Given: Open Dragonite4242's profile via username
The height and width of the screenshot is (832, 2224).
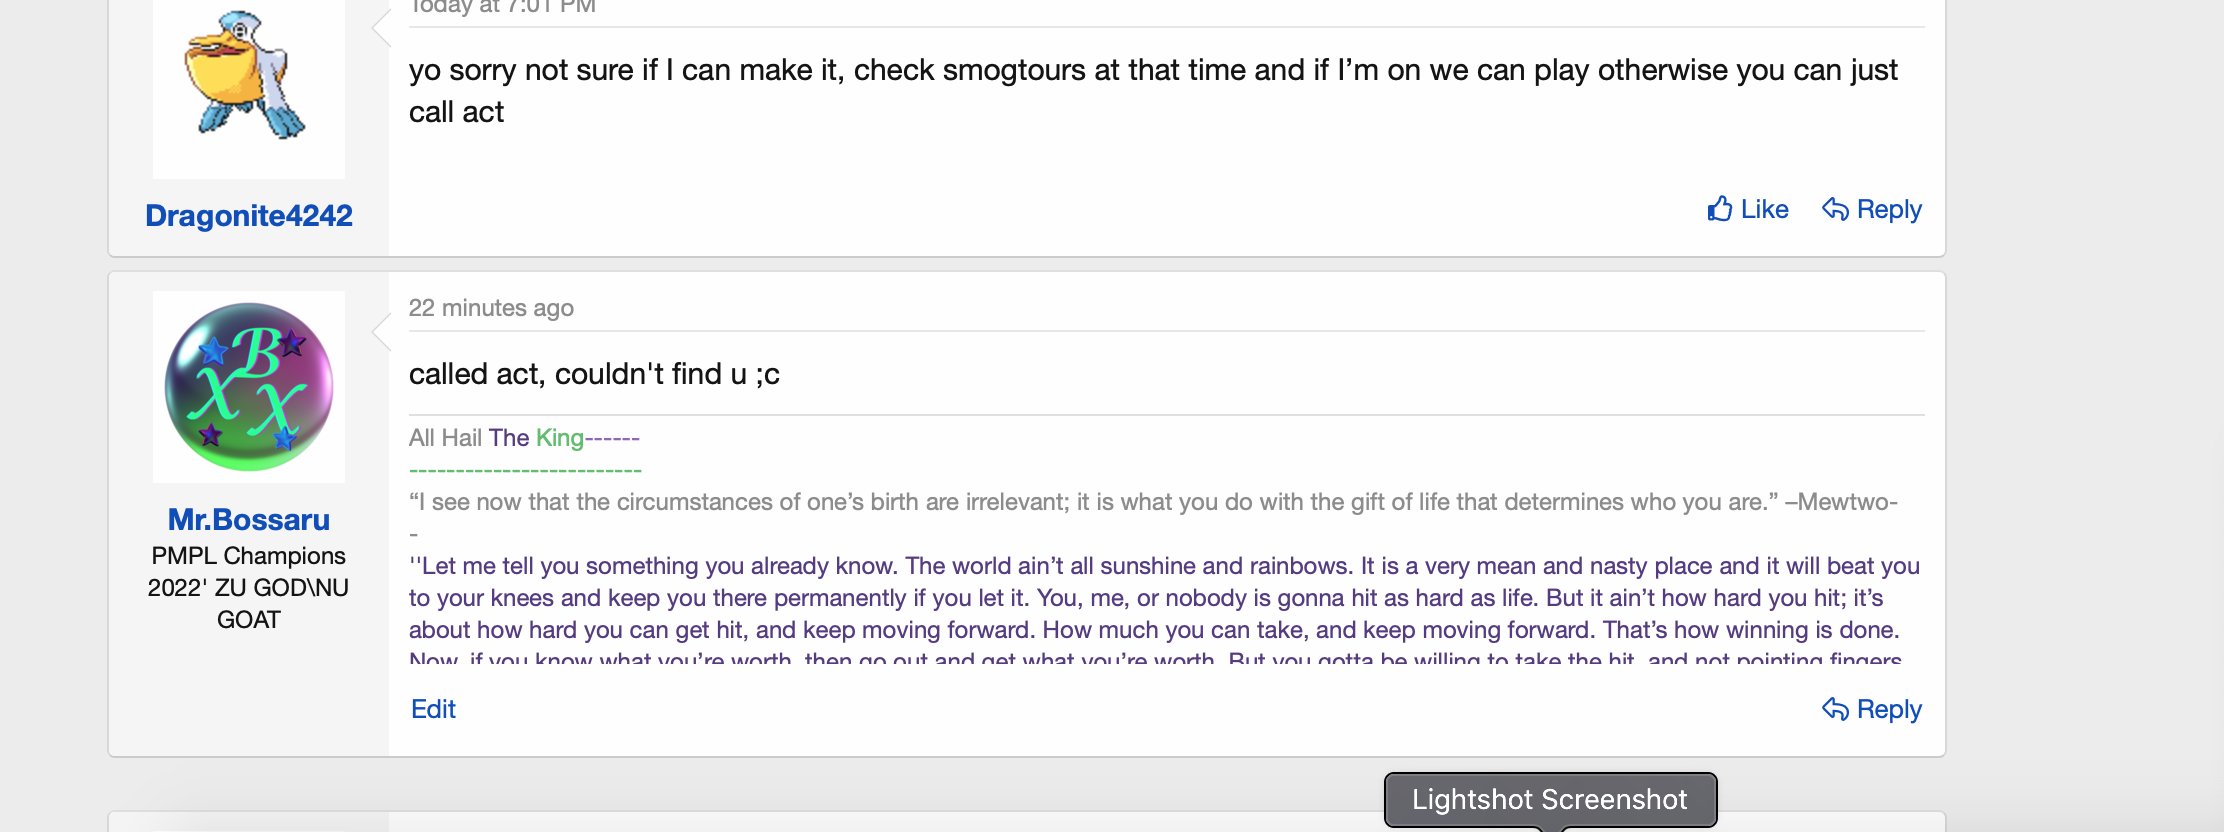Looking at the screenshot, I should tap(249, 215).
